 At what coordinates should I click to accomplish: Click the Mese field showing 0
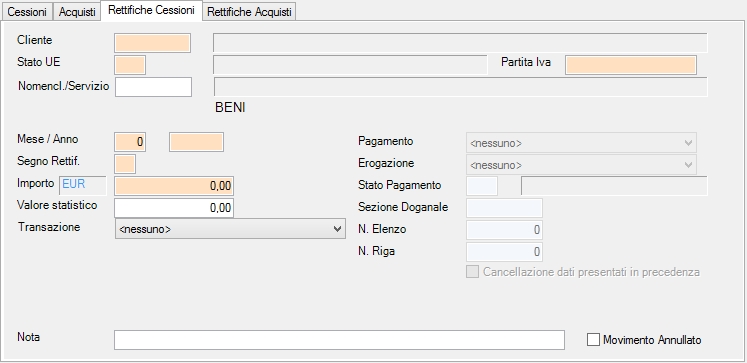[130, 142]
